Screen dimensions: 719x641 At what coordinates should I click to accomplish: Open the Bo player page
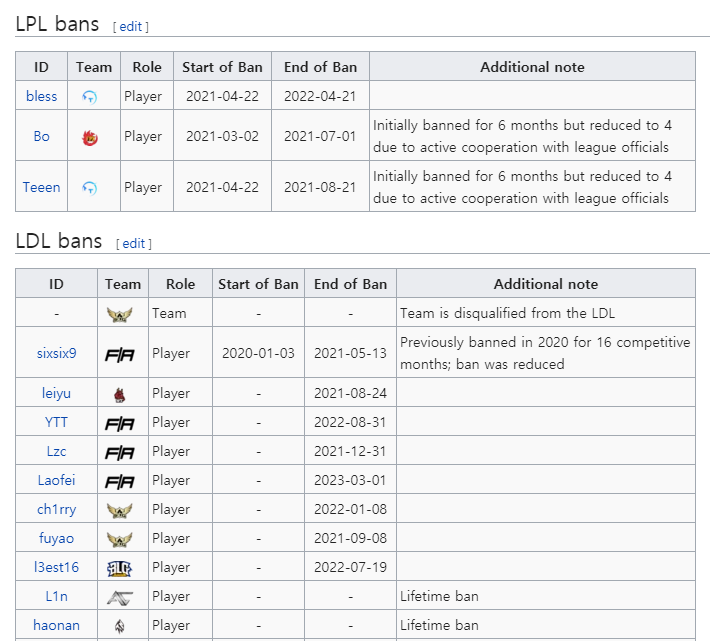[x=42, y=136]
